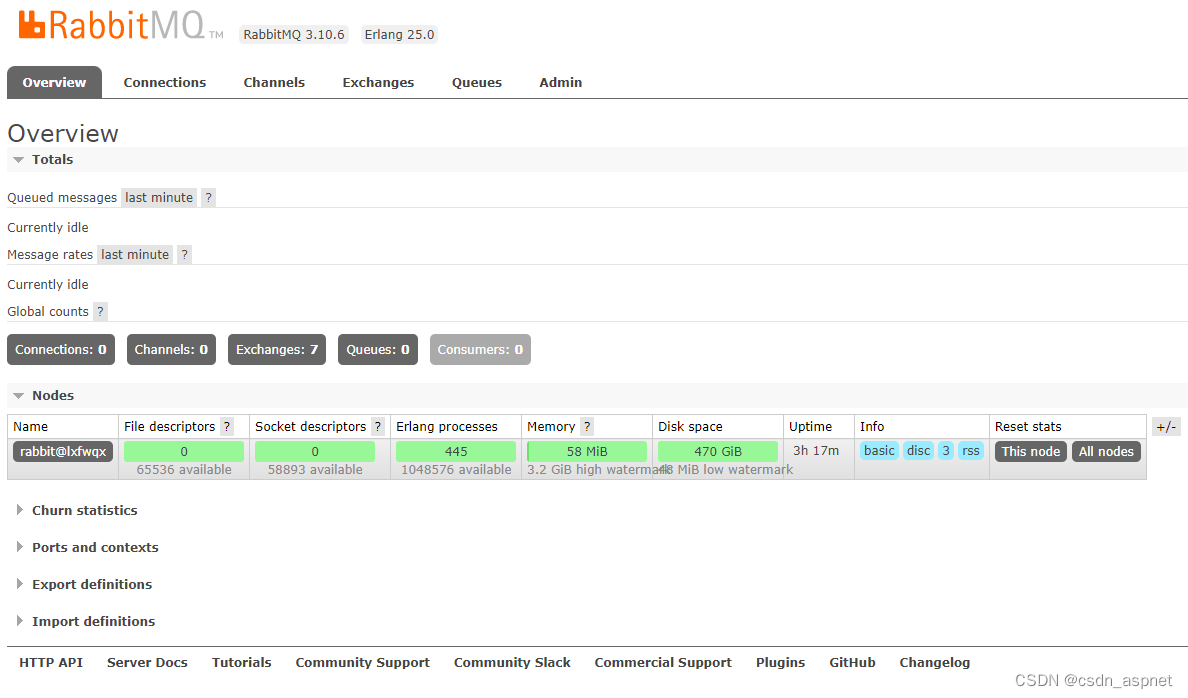The image size is (1188, 698).
Task: Open Memory column help icon
Action: pos(587,427)
